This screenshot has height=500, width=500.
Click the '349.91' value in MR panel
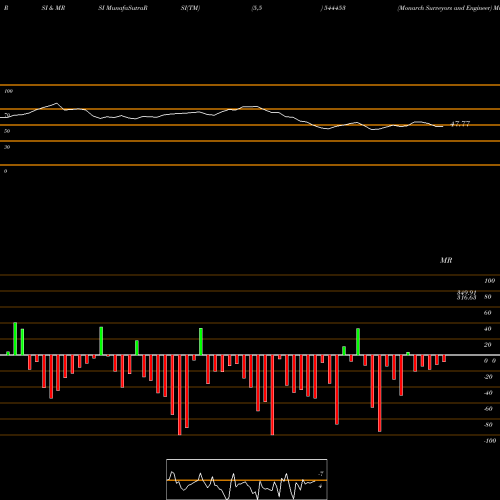466,293
